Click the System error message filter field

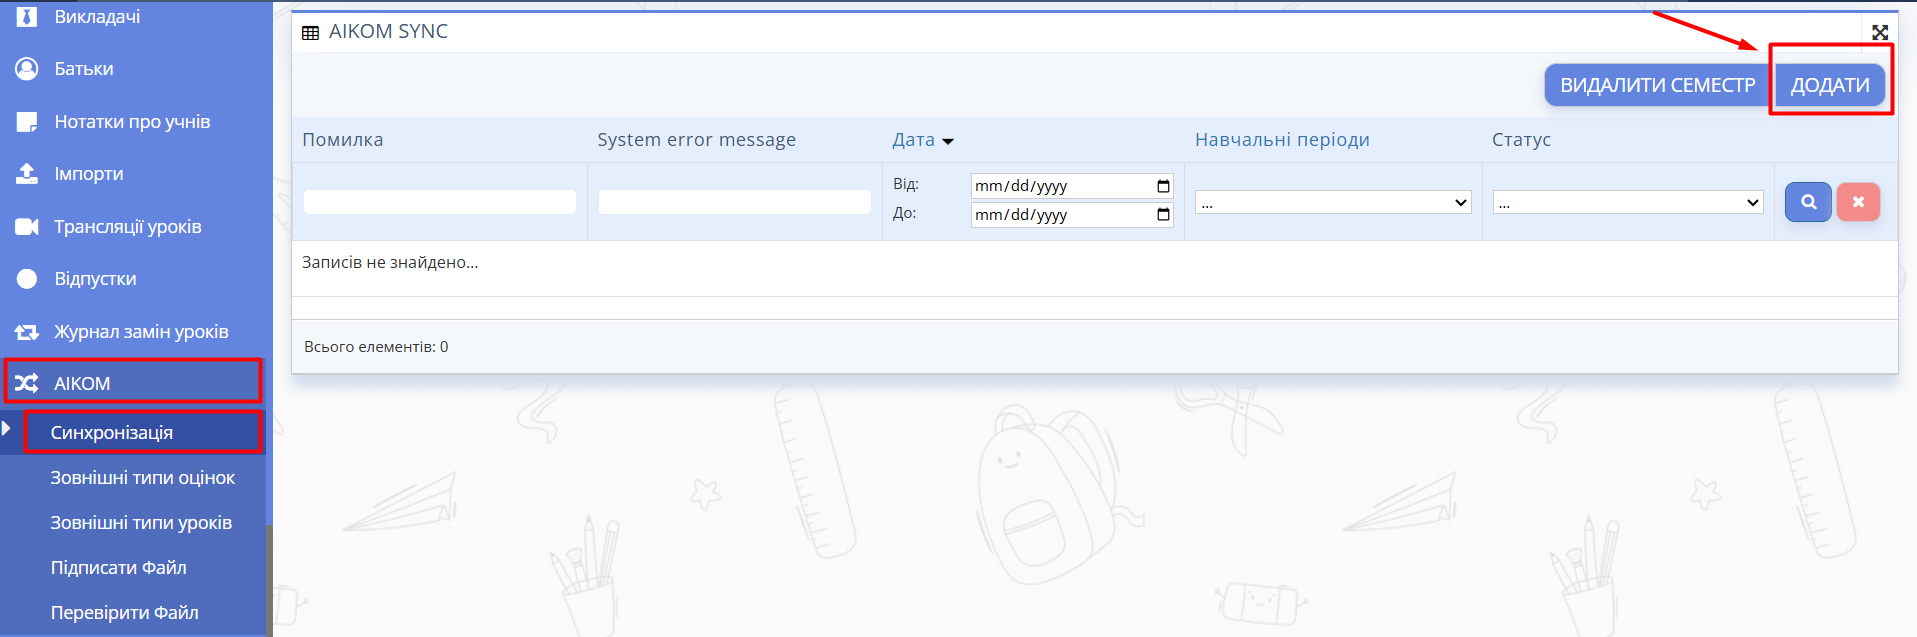pyautogui.click(x=735, y=202)
